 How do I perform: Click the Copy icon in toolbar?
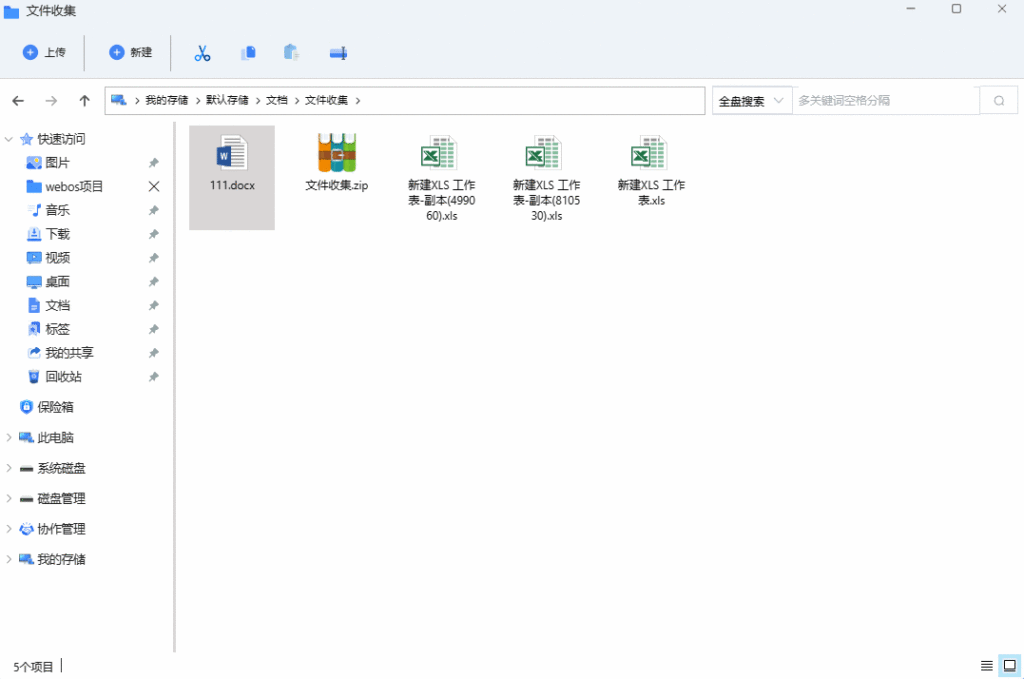point(248,53)
